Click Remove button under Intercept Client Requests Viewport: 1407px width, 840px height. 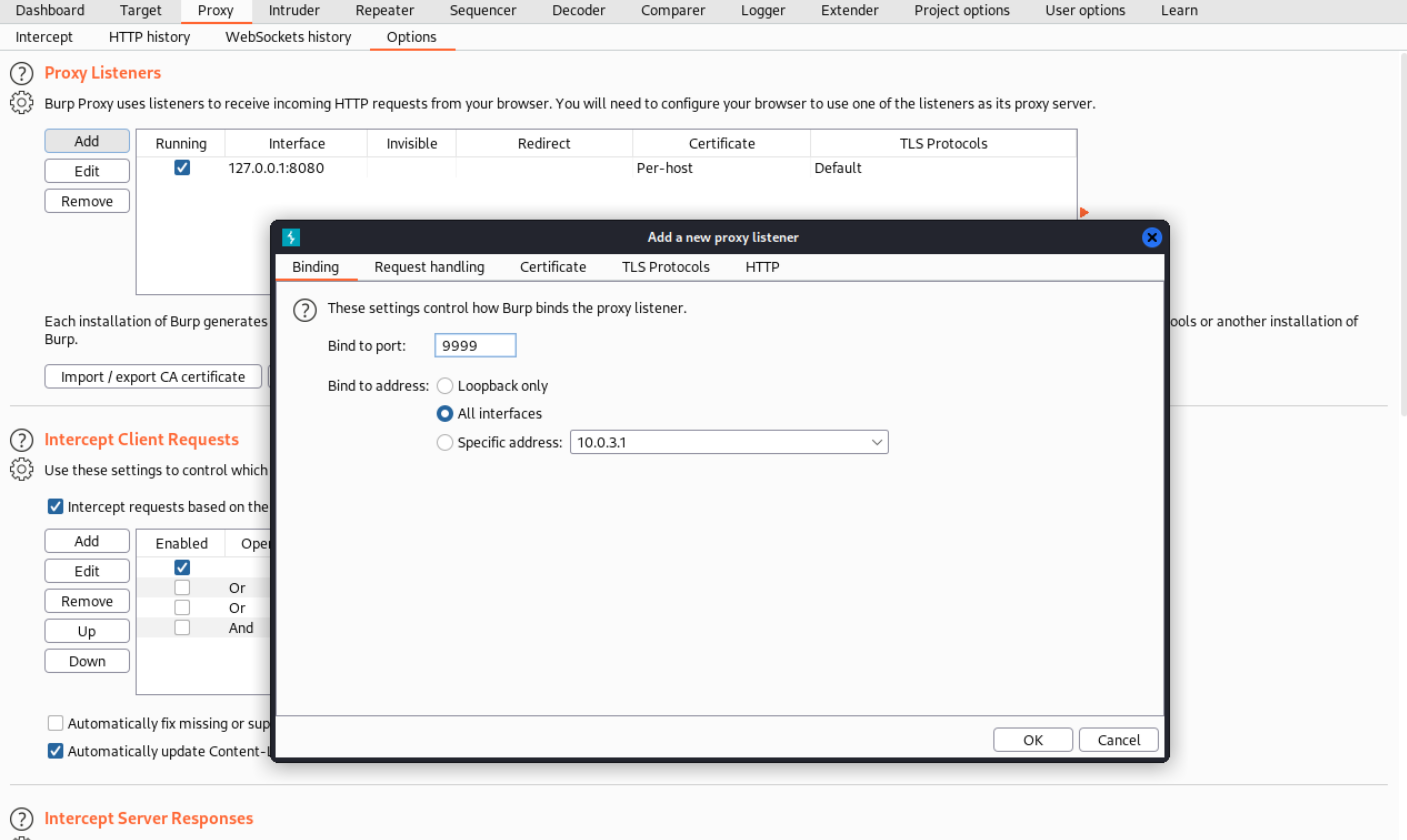click(x=87, y=601)
